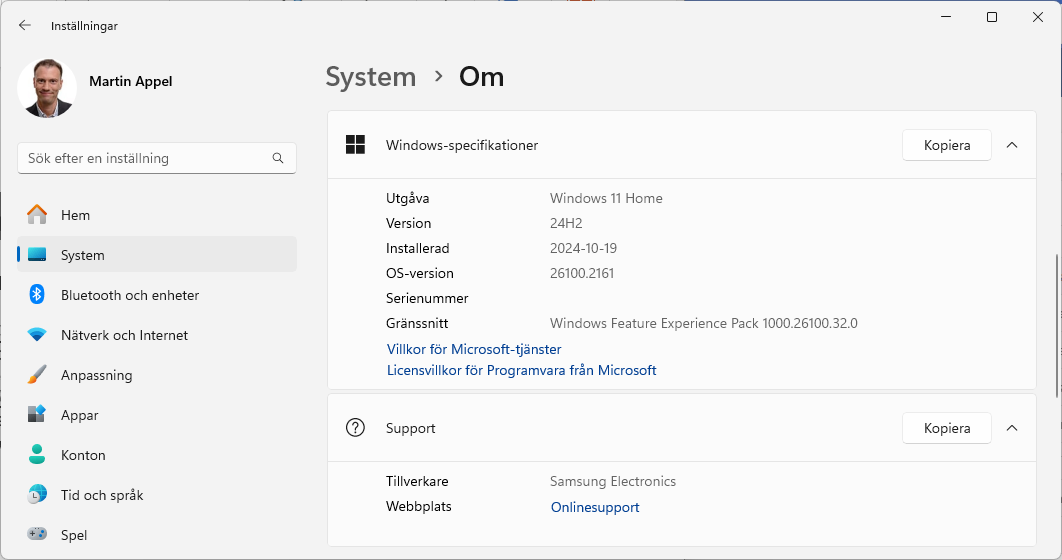Open the Hem home icon

pos(37,215)
